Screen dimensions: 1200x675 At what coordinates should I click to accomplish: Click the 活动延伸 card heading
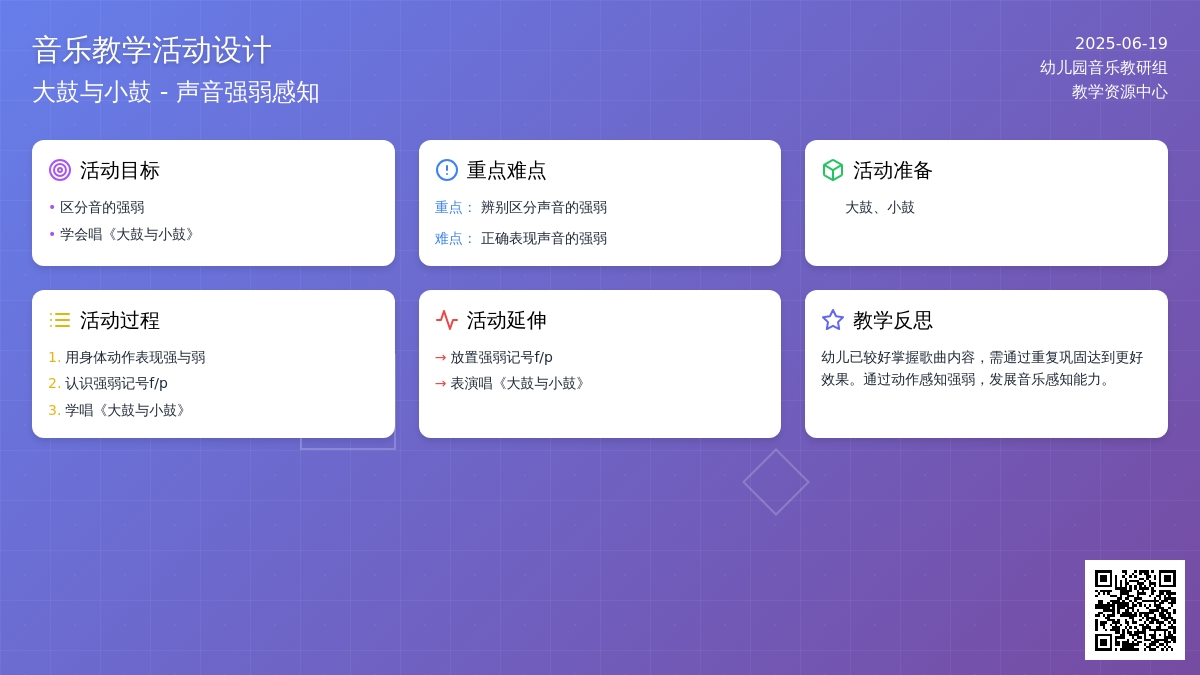[x=507, y=320]
